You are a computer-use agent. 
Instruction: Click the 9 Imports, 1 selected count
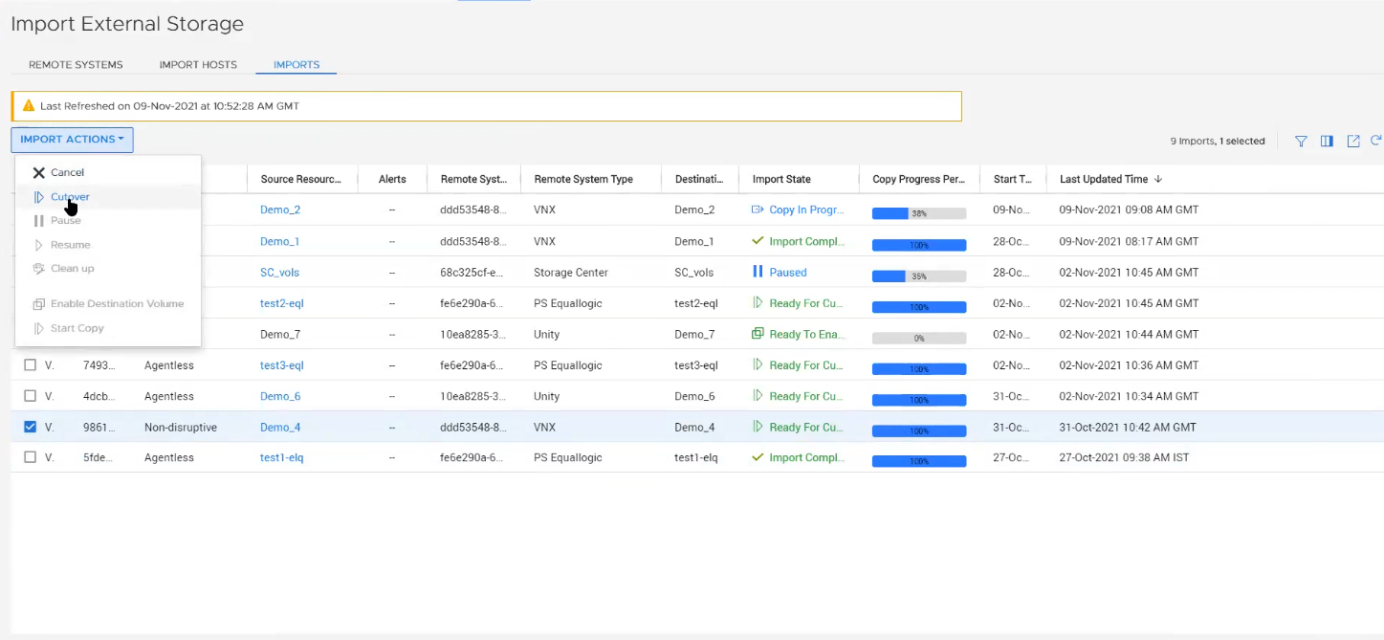point(1217,141)
